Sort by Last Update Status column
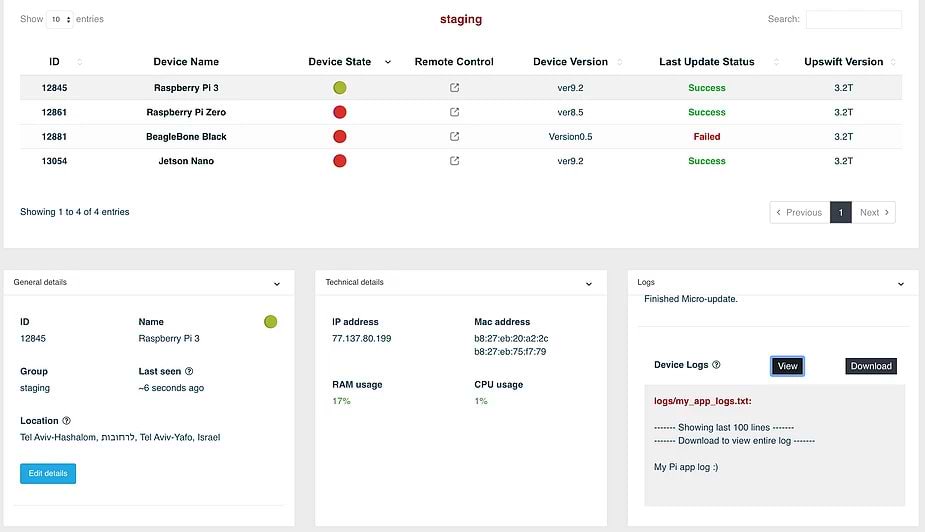 [706, 62]
